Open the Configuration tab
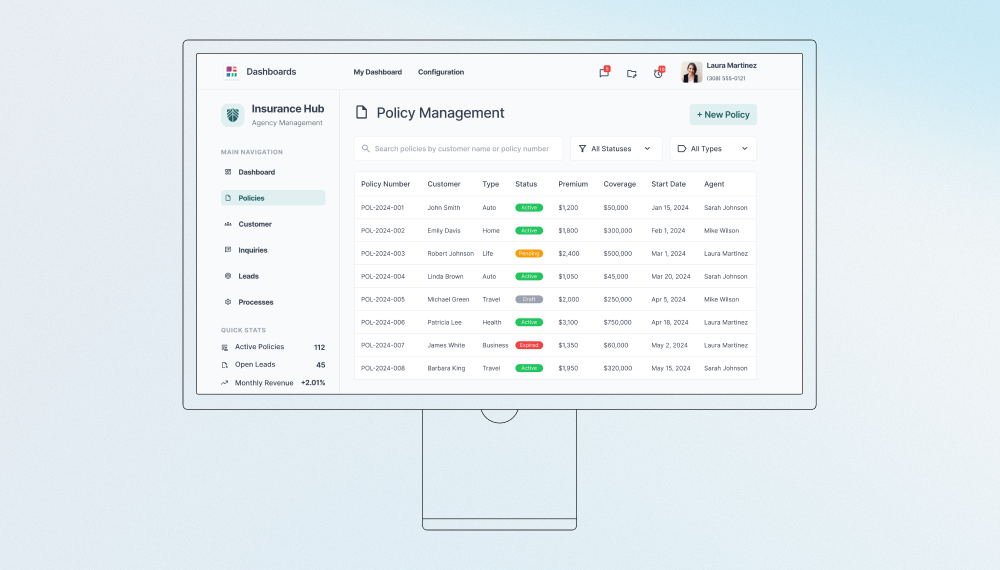The height and width of the screenshot is (570, 1000). (x=441, y=72)
